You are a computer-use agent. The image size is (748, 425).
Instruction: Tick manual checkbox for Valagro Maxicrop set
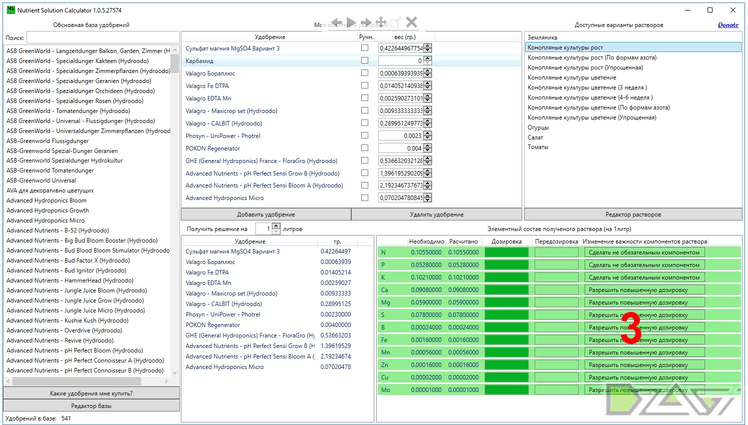pyautogui.click(x=364, y=110)
